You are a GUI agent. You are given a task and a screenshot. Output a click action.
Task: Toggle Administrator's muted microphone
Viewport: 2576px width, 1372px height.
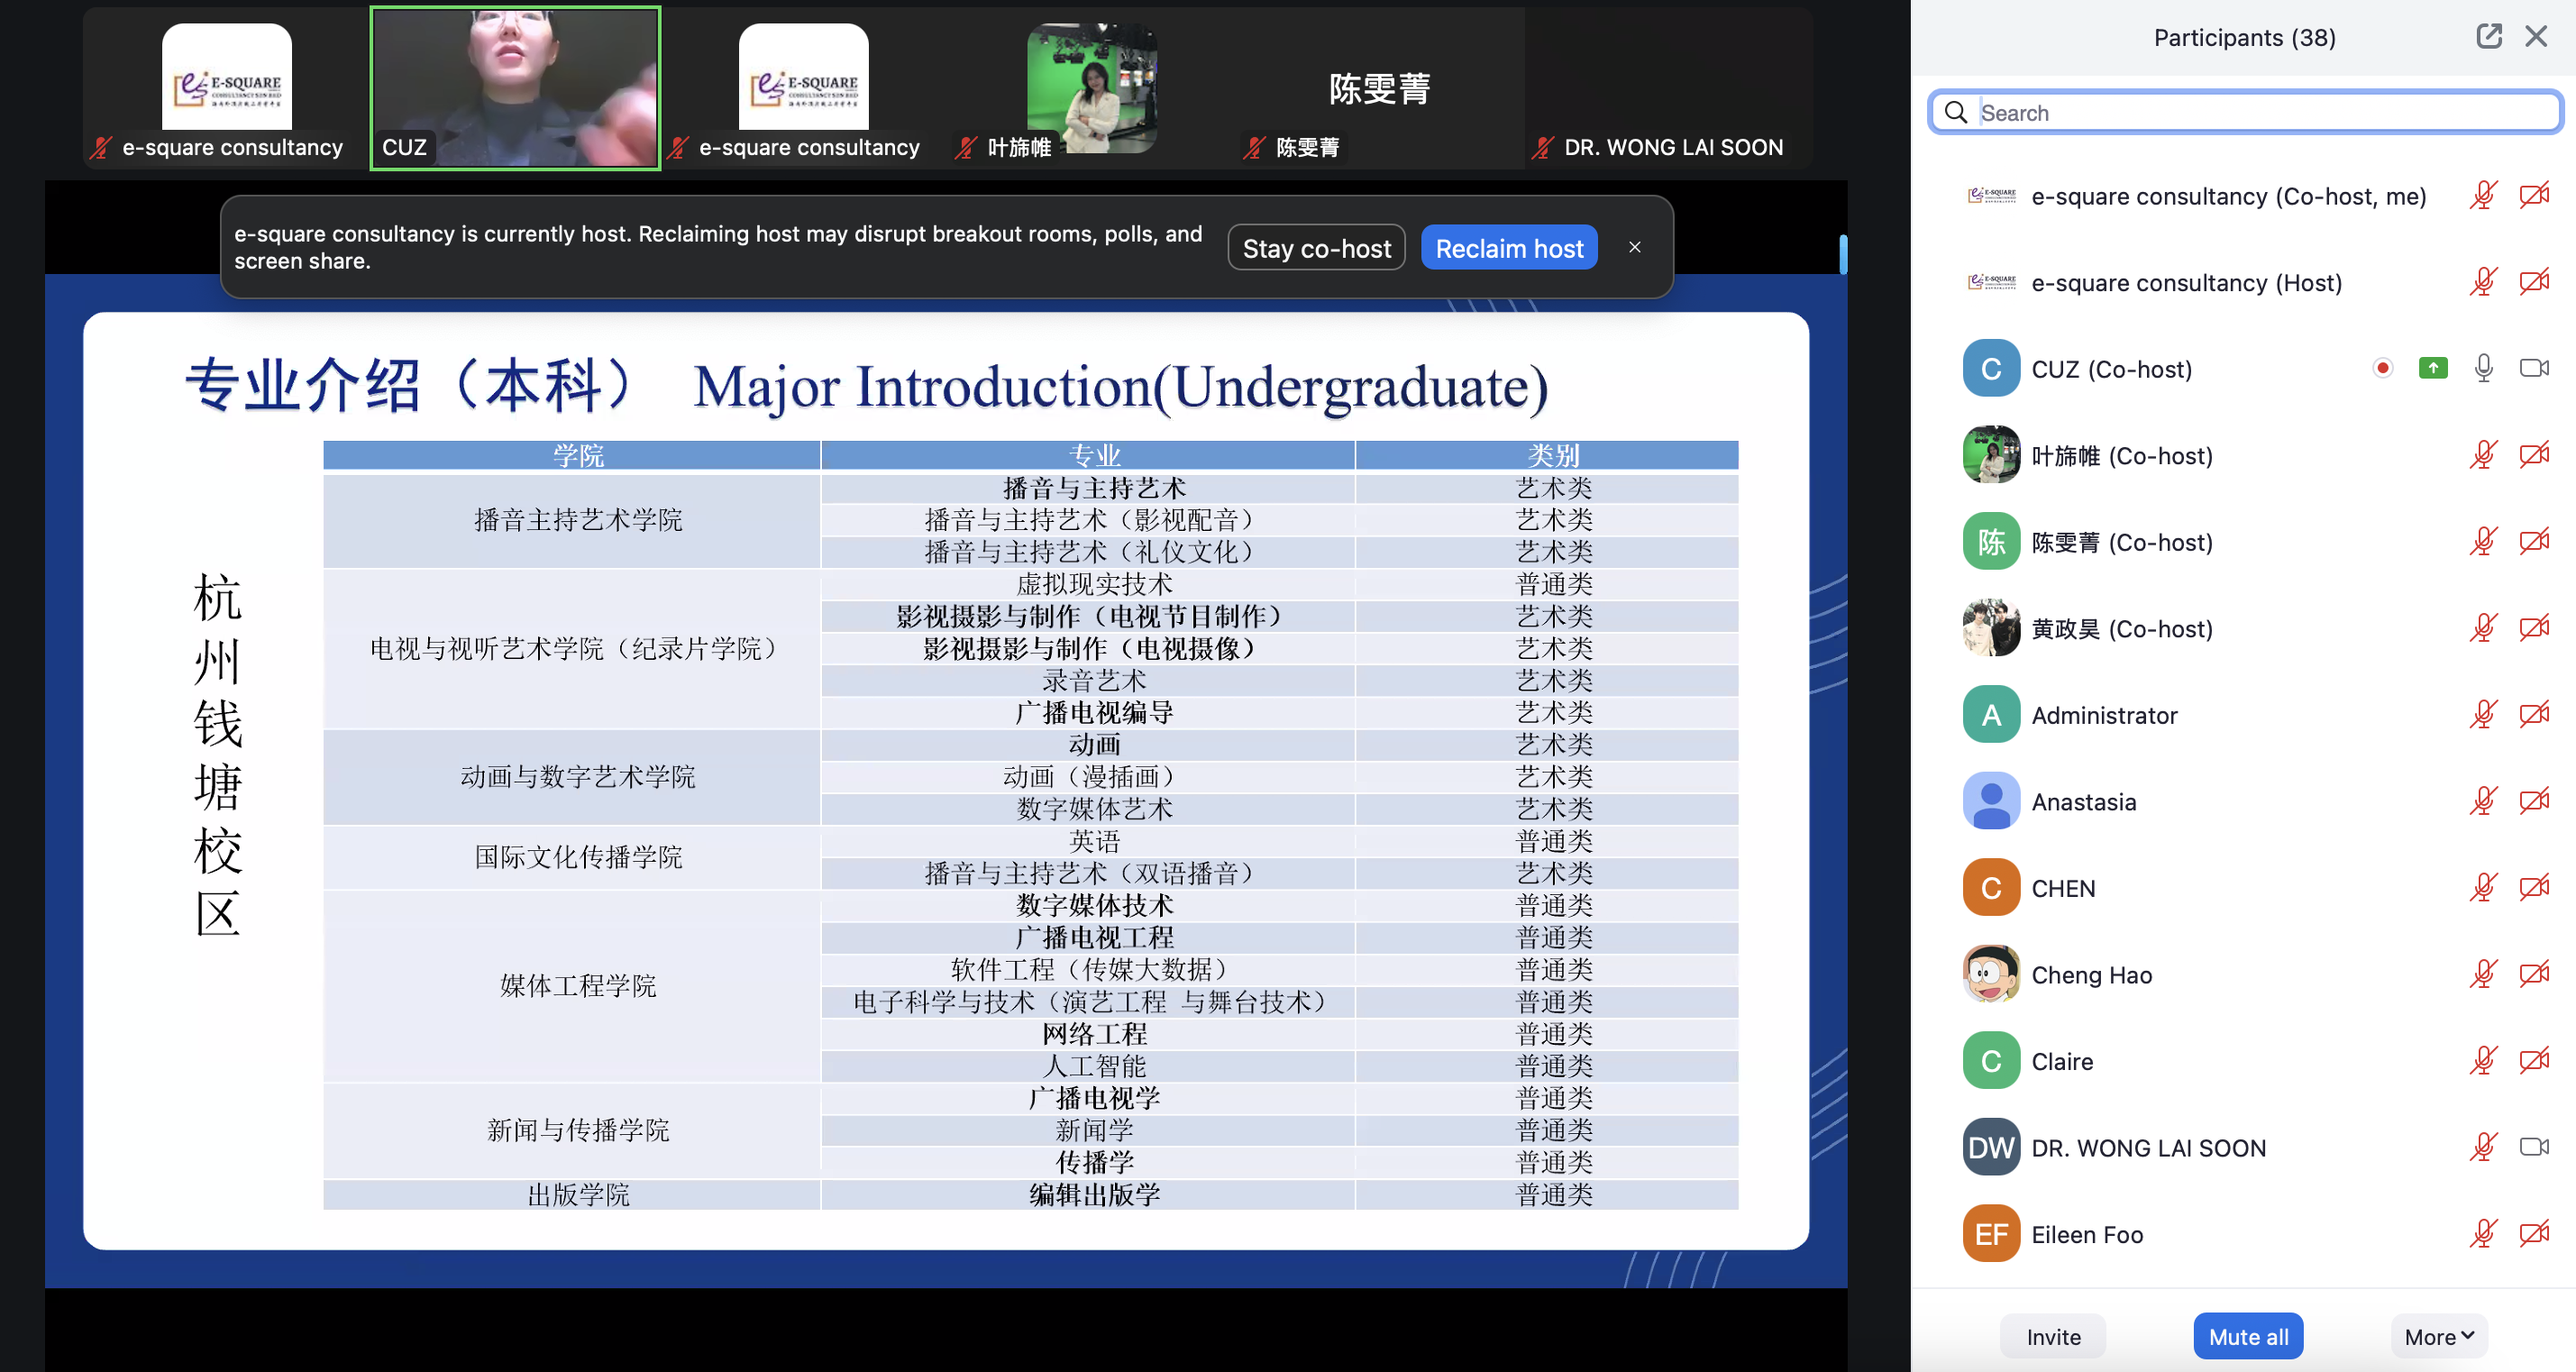(x=2483, y=714)
